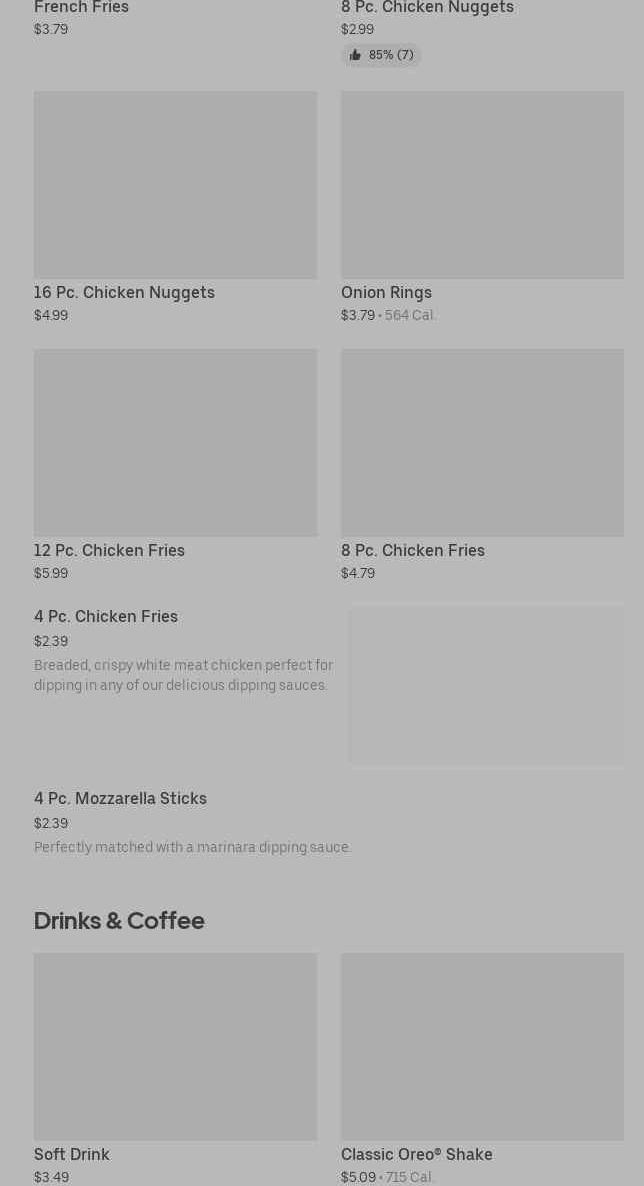Image resolution: width=644 pixels, height=1186 pixels.
Task: Click the Mozzarella Sticks marinara description
Action: [193, 848]
